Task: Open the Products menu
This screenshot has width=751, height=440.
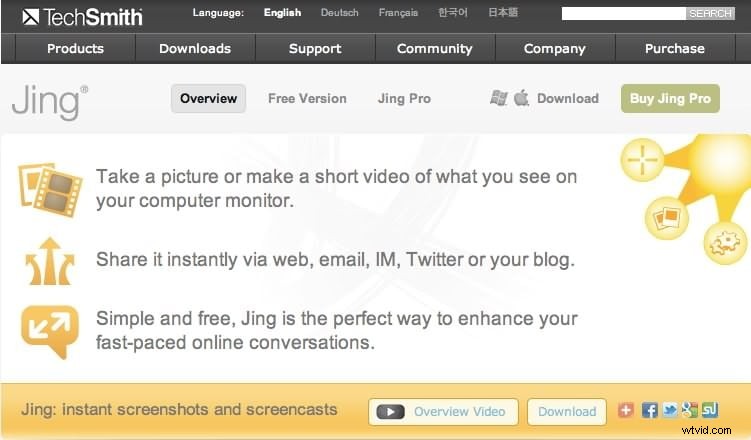Action: pos(75,48)
